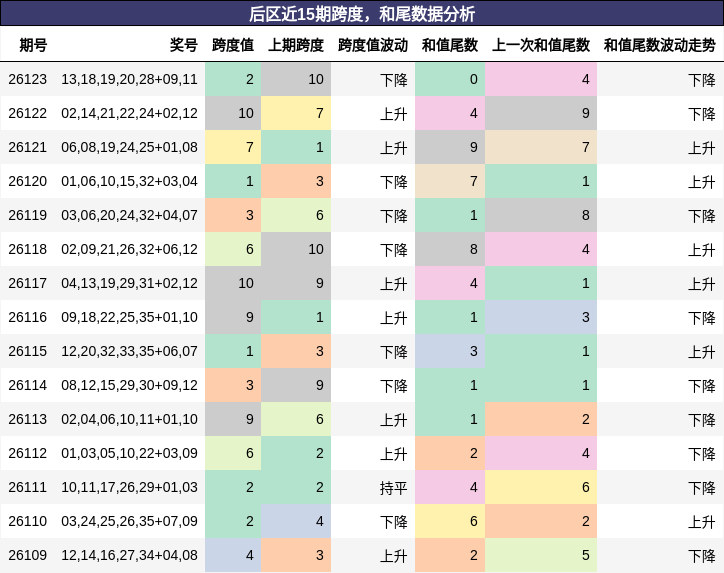
Task: Select winning numbers 12,14,16,27,34+04,08
Action: pos(129,555)
